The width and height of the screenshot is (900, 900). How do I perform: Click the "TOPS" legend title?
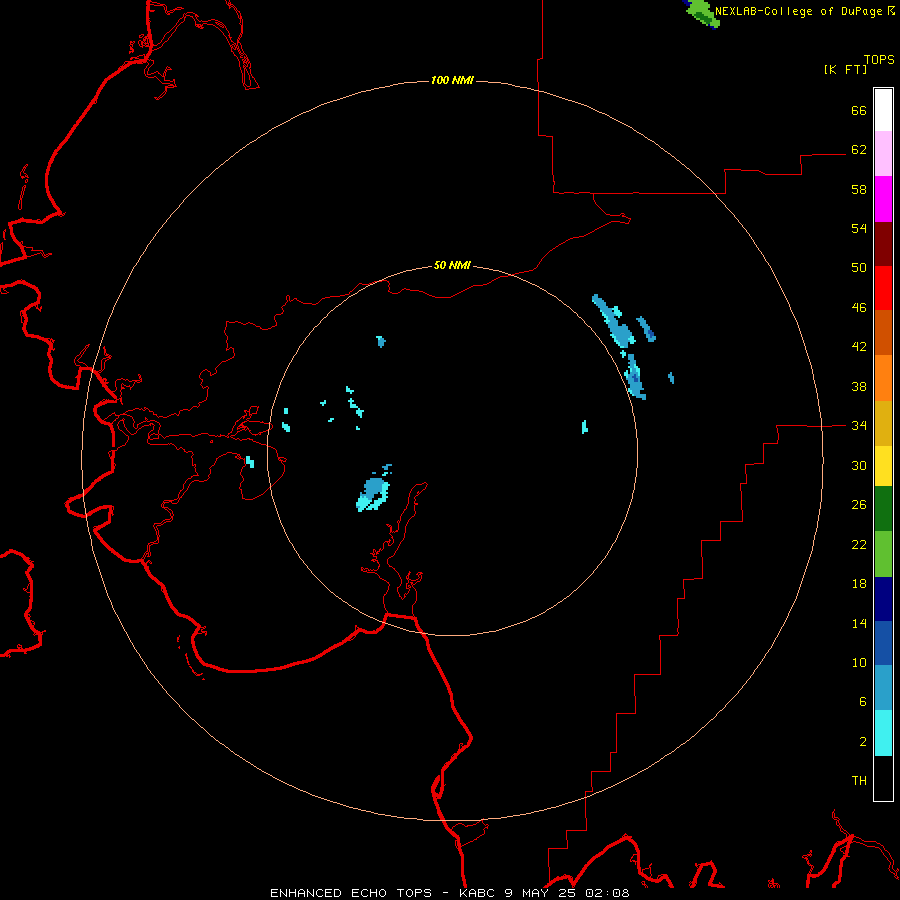coord(879,59)
